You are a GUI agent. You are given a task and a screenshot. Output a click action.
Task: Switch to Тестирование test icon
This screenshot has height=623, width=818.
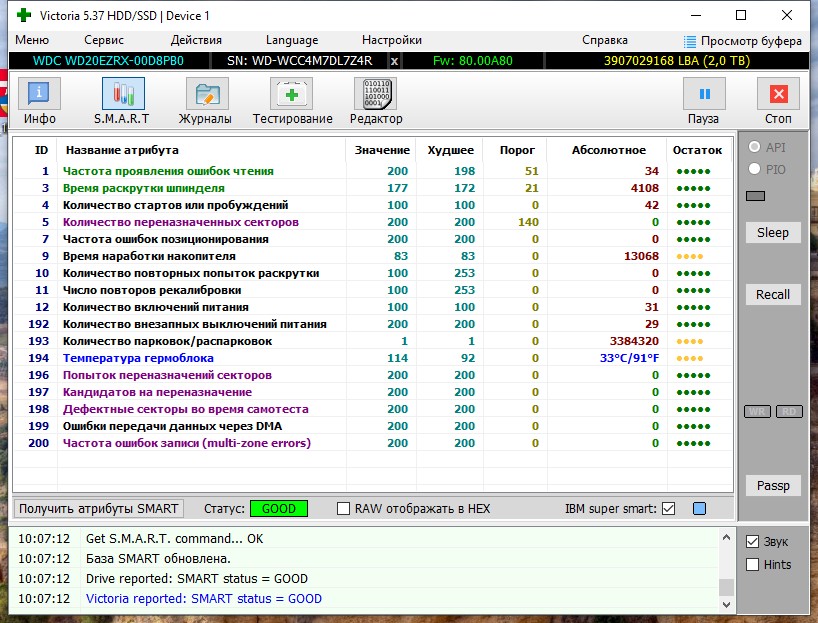292,94
